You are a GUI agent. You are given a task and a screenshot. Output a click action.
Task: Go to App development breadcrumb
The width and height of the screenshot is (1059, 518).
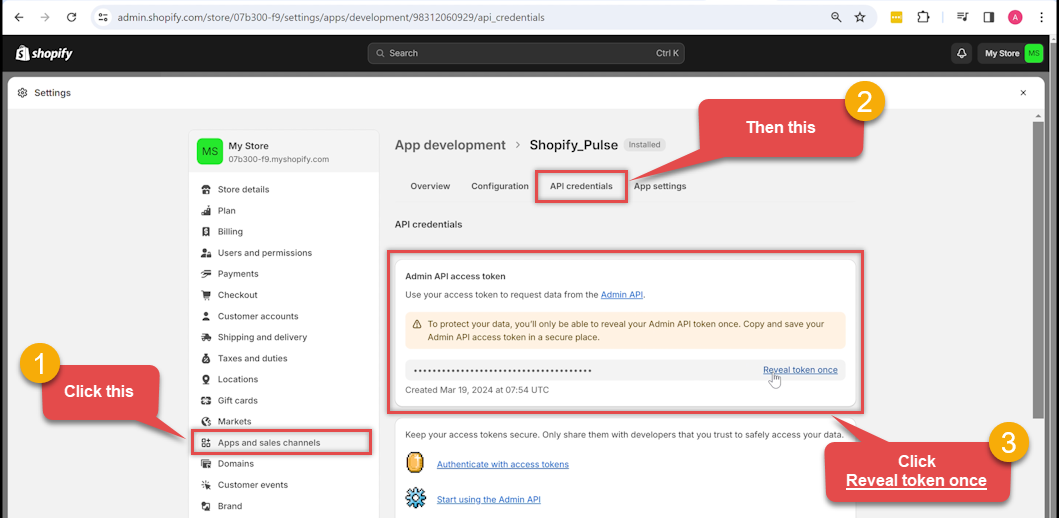(x=450, y=145)
